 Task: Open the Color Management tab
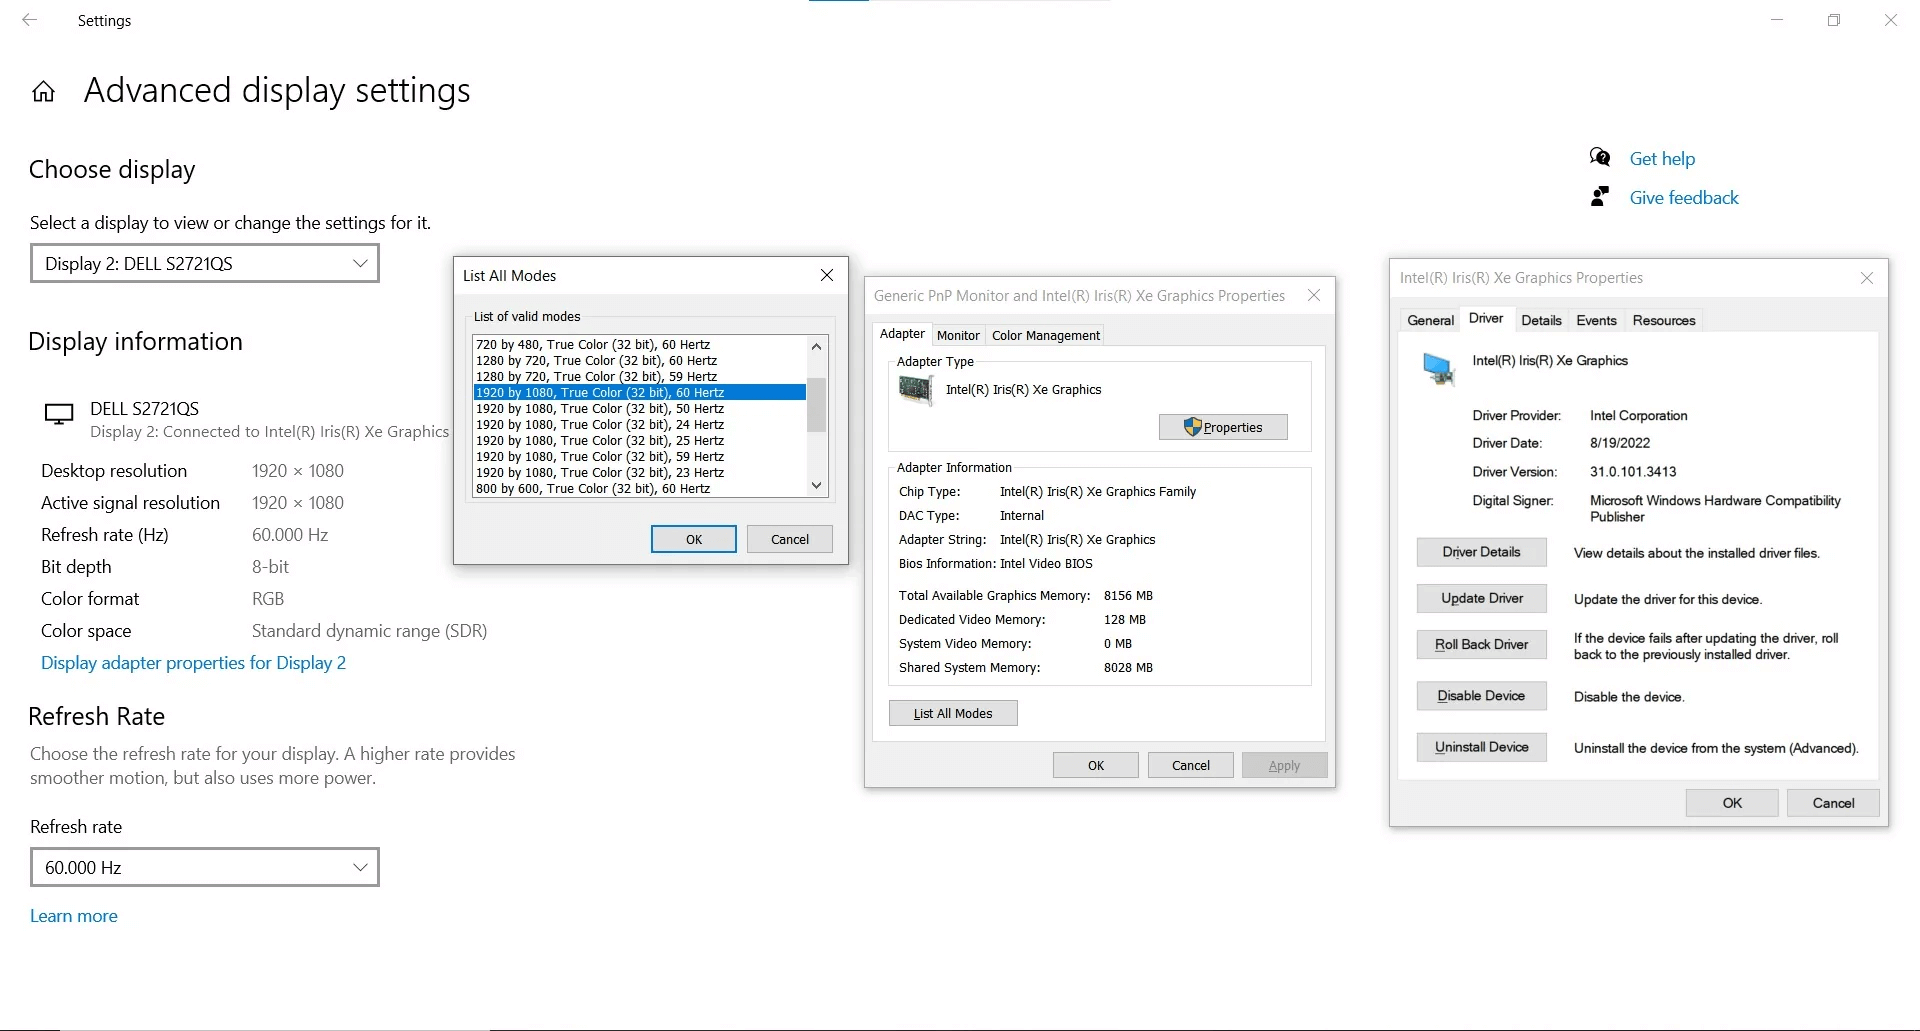coord(1045,335)
